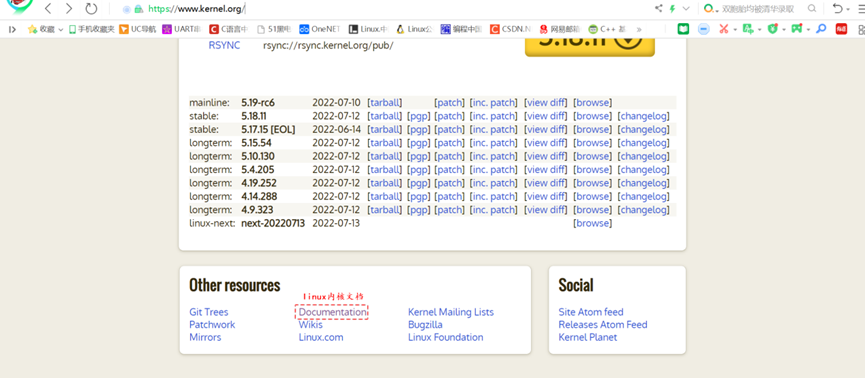Expand the address bar dropdown arrow
This screenshot has height=378, width=865.
(686, 8)
